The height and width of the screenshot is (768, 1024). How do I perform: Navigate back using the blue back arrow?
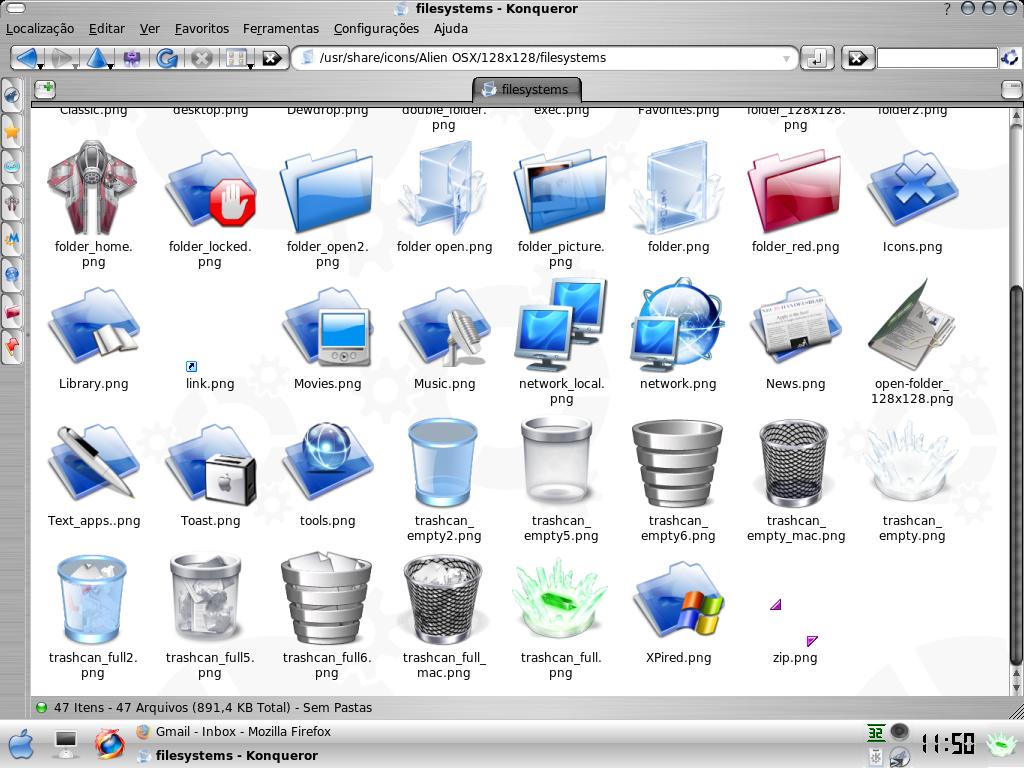(27, 57)
